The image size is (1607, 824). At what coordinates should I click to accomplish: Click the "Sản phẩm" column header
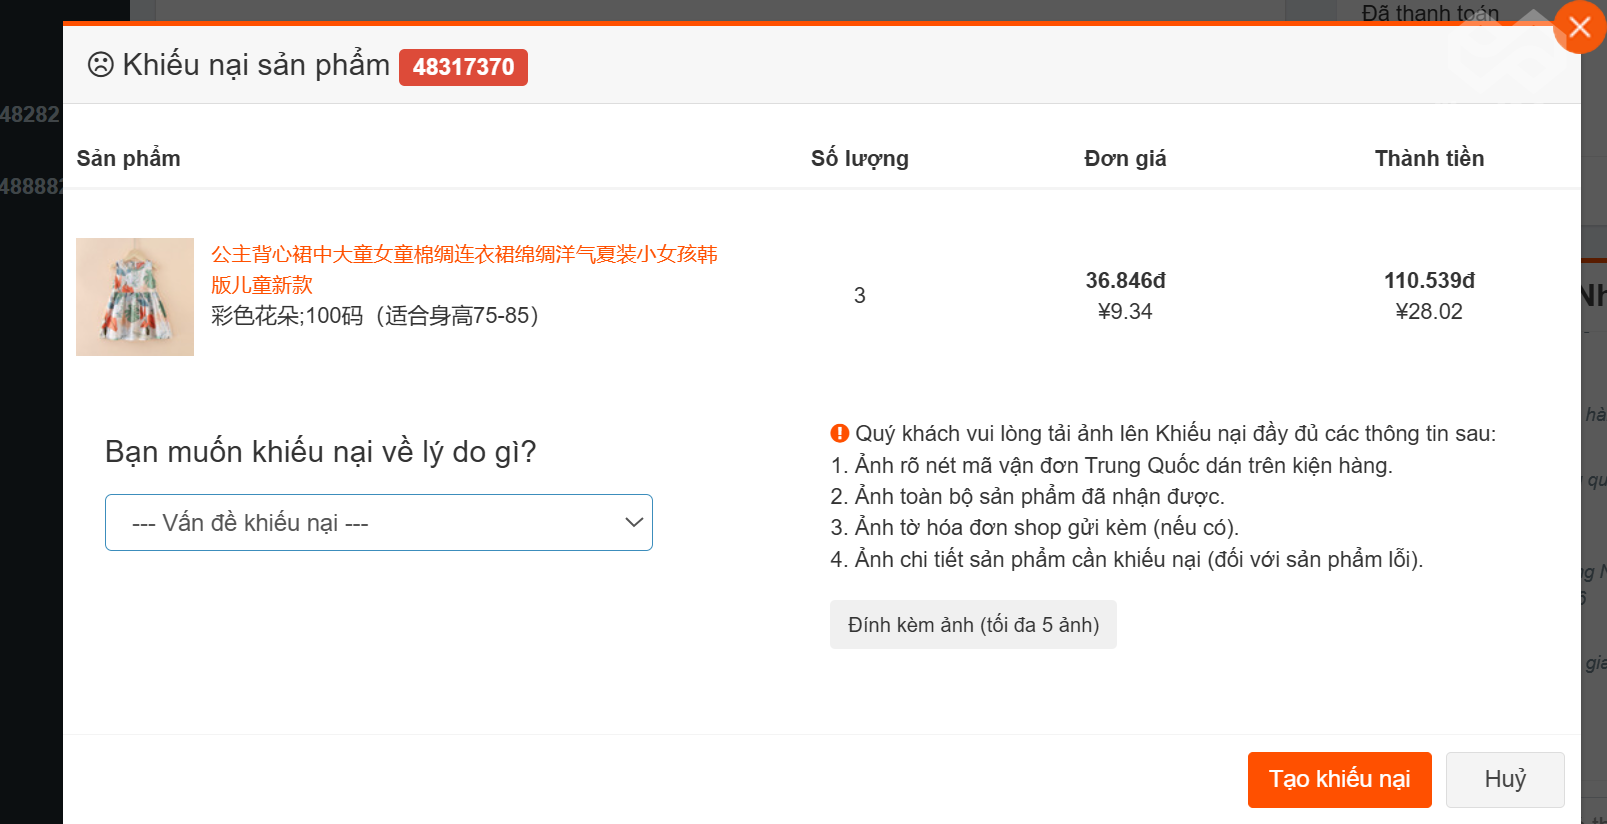(x=128, y=158)
